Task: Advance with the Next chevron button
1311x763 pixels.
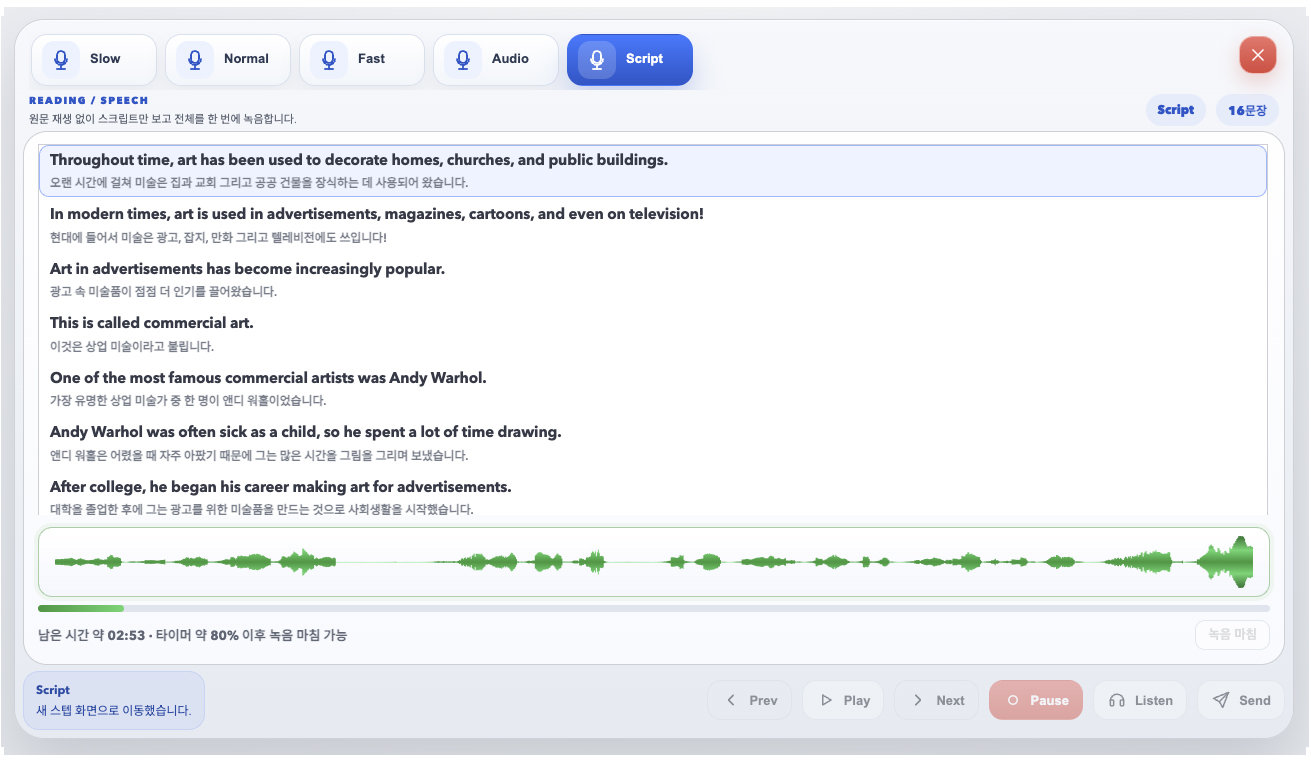Action: [937, 701]
